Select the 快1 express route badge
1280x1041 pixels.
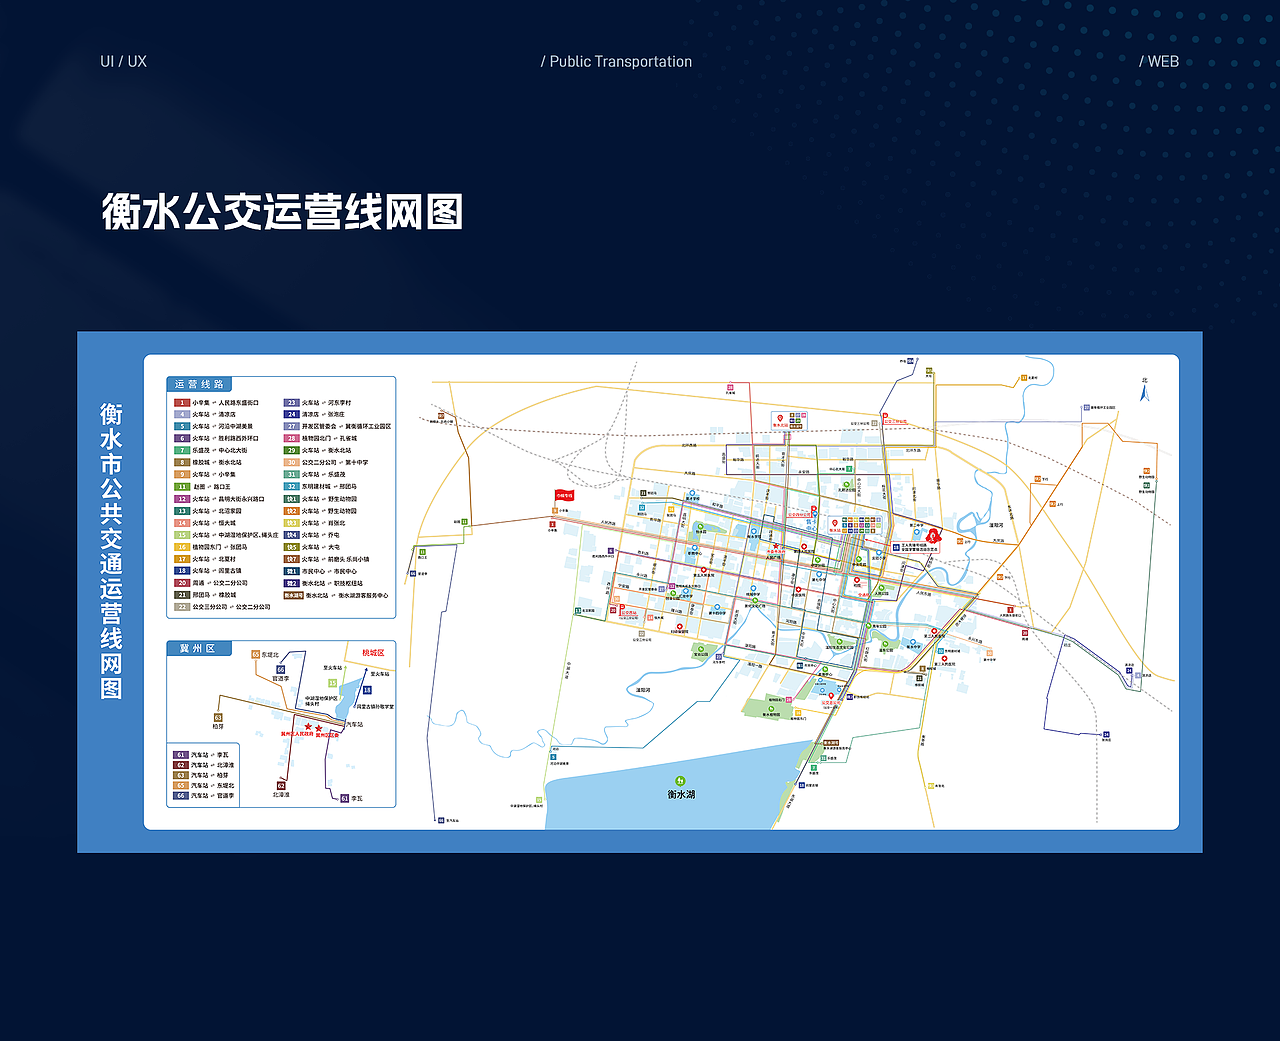tap(292, 499)
